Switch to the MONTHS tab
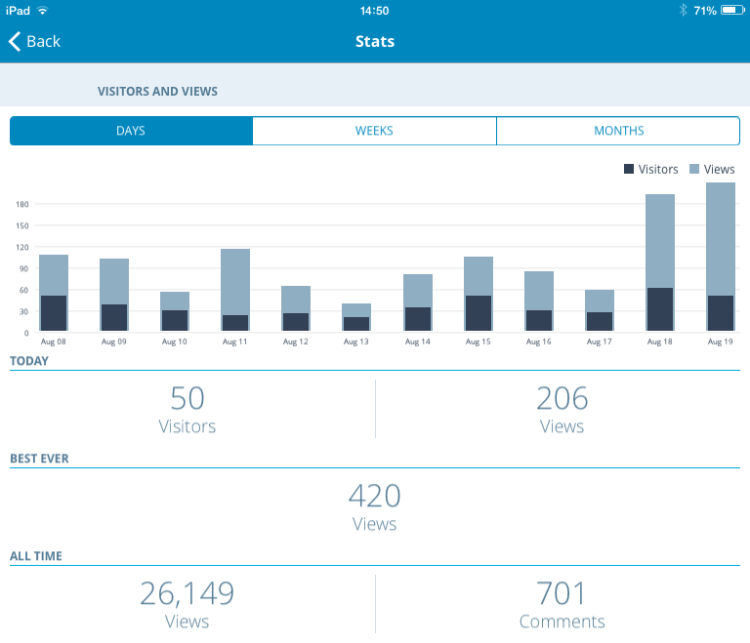The image size is (750, 643). [618, 131]
